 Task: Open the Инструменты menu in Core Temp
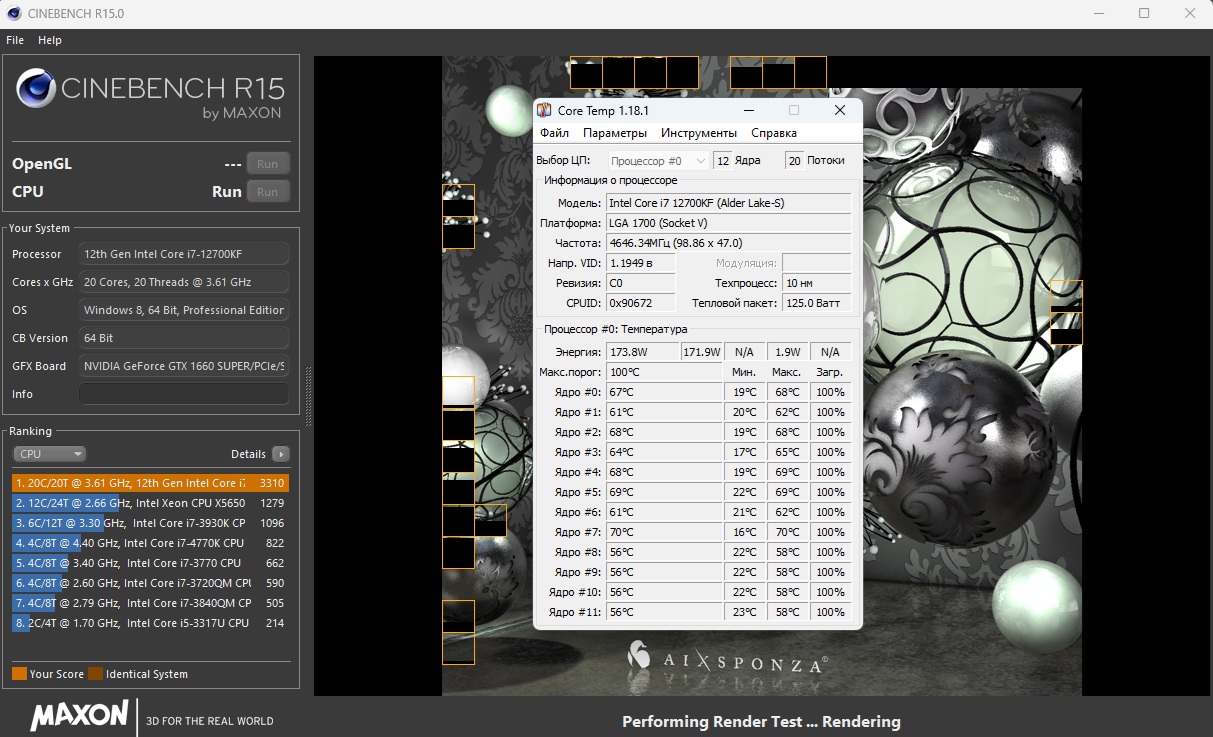click(699, 133)
